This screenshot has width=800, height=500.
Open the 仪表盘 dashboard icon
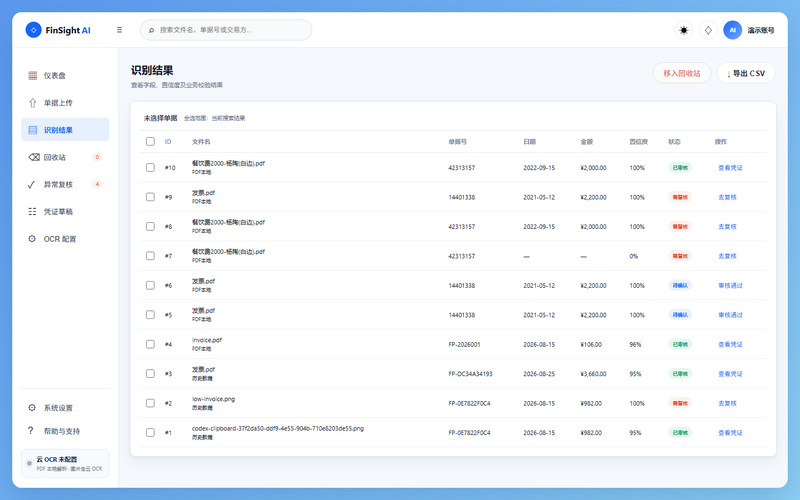33,76
